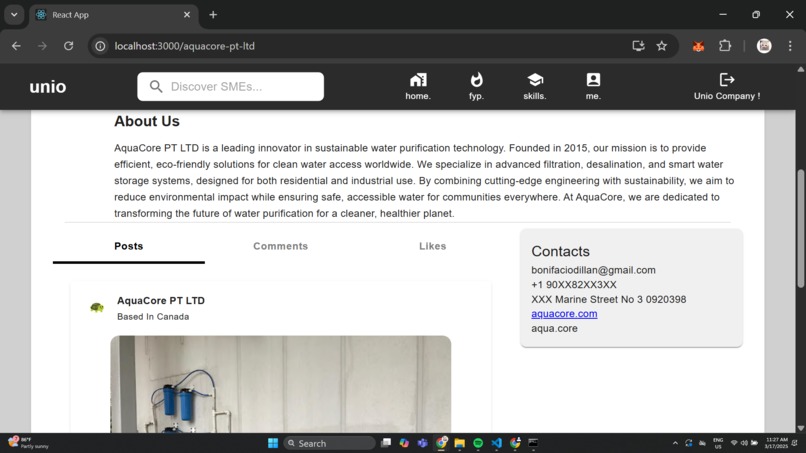Click the address XXX Marine Street No 3

609,299
